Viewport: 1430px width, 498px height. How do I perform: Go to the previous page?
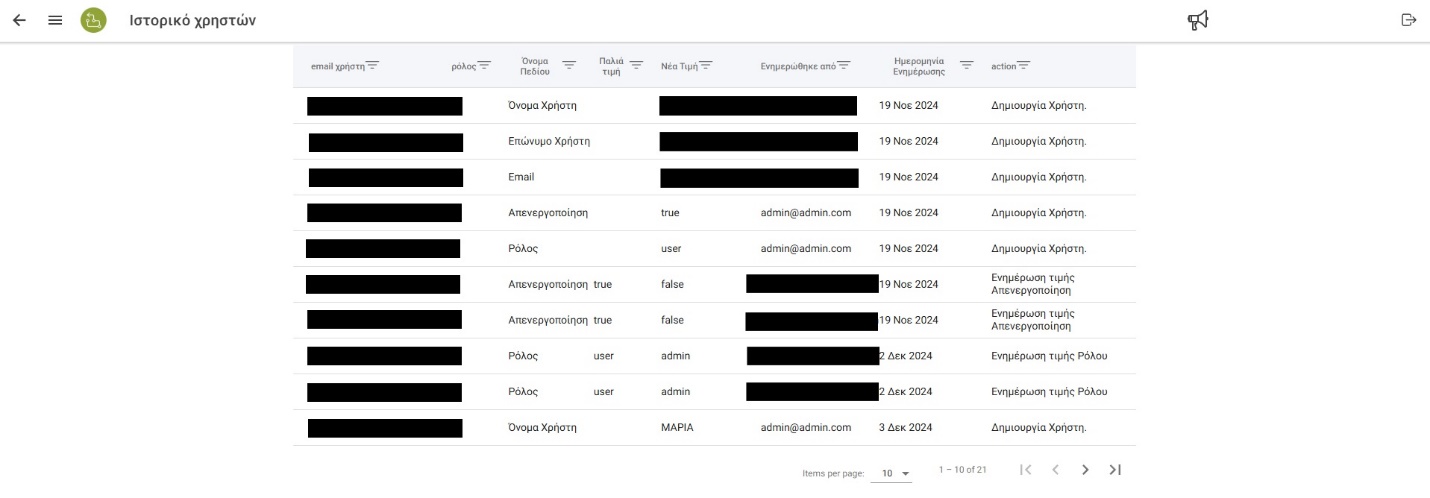point(1055,470)
